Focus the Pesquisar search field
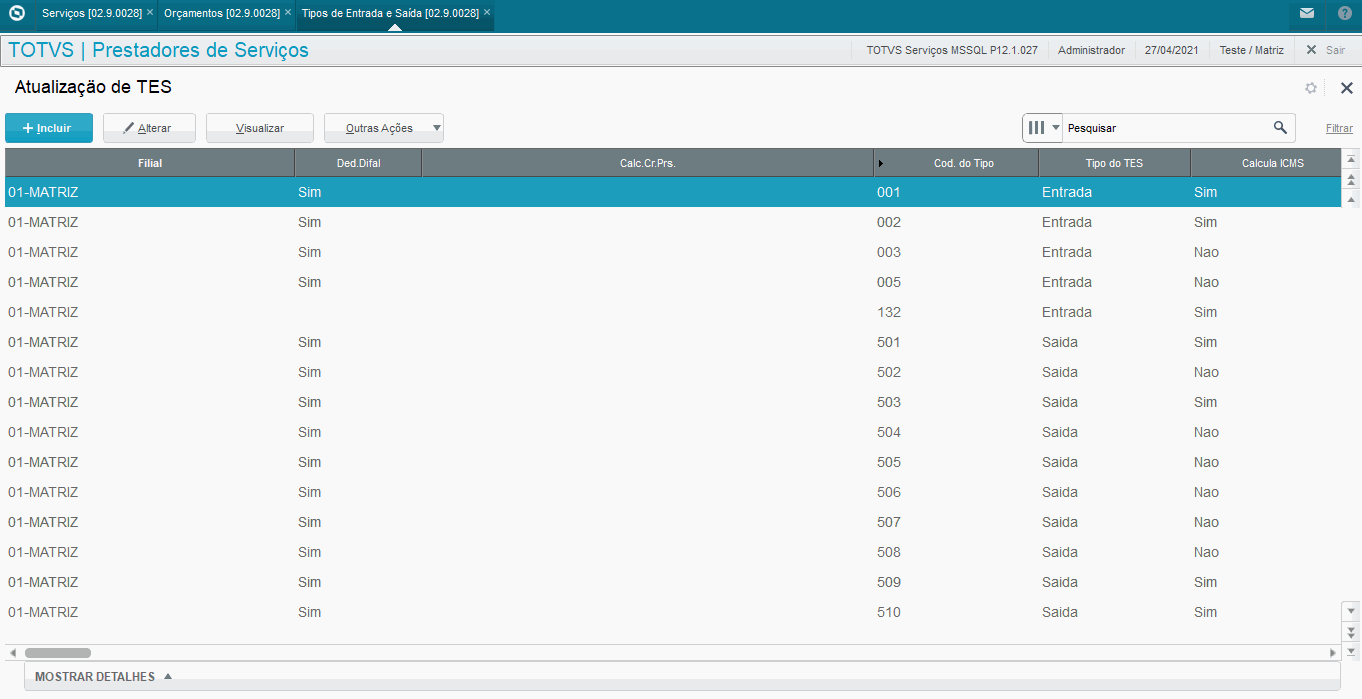The height and width of the screenshot is (699, 1362). pos(1167,128)
